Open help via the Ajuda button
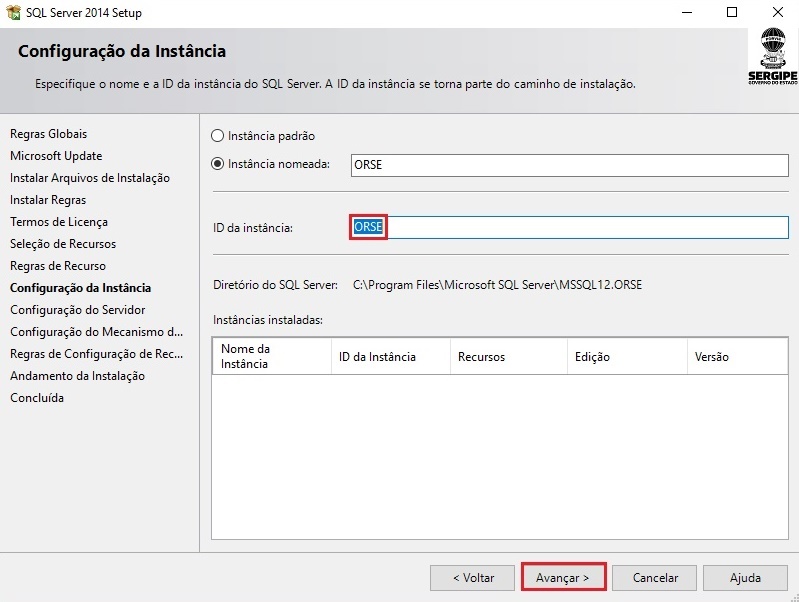The height and width of the screenshot is (602, 799). tap(744, 578)
